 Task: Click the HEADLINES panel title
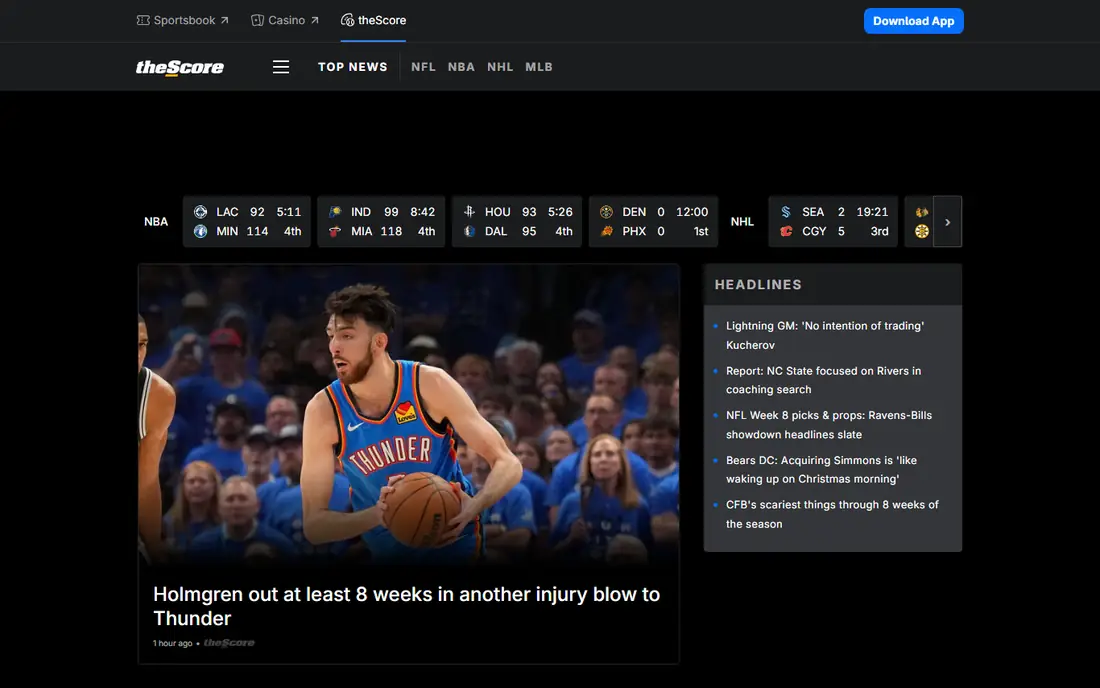pyautogui.click(x=758, y=285)
